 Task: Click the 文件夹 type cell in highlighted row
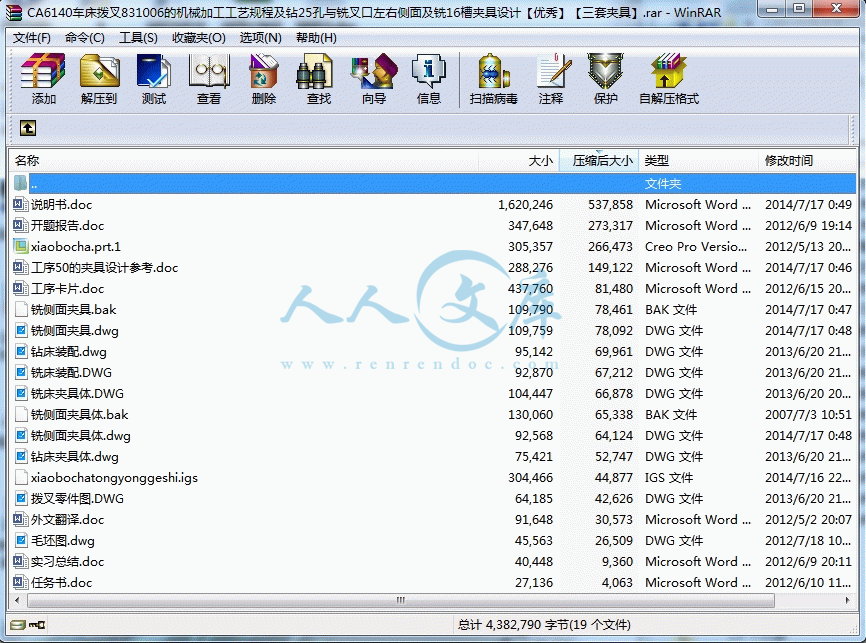[663, 183]
